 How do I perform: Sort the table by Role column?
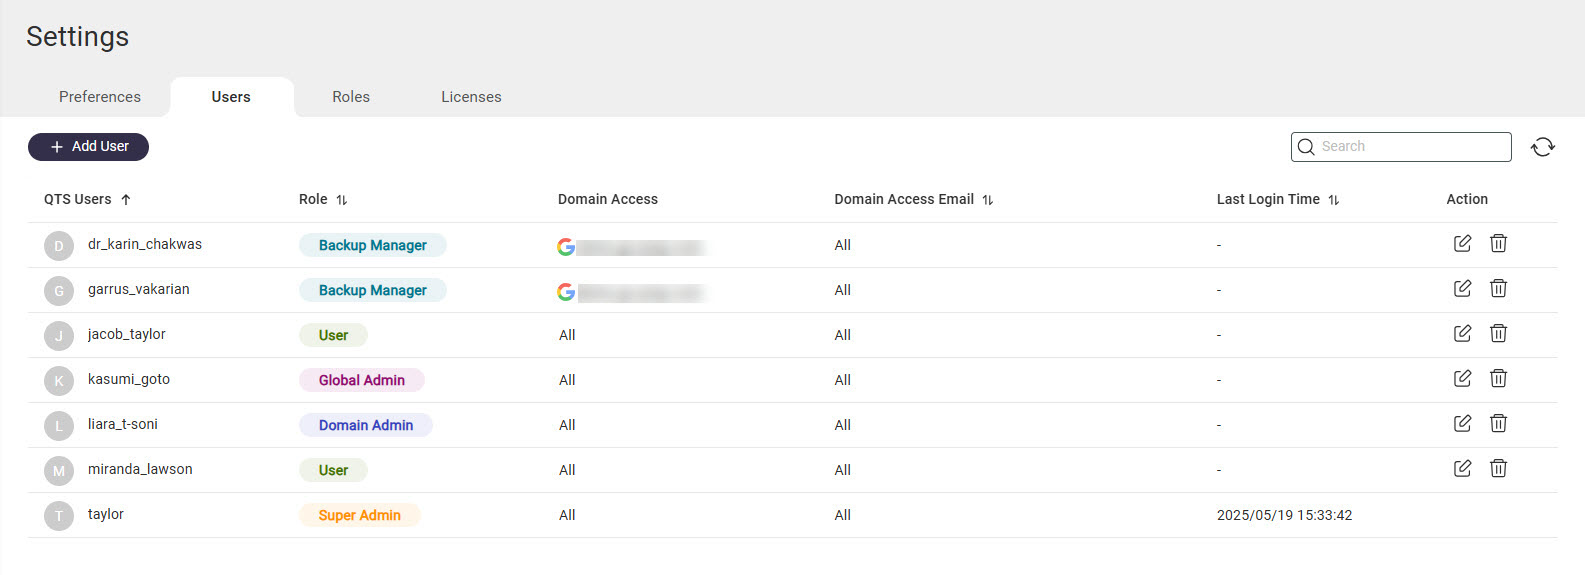342,200
